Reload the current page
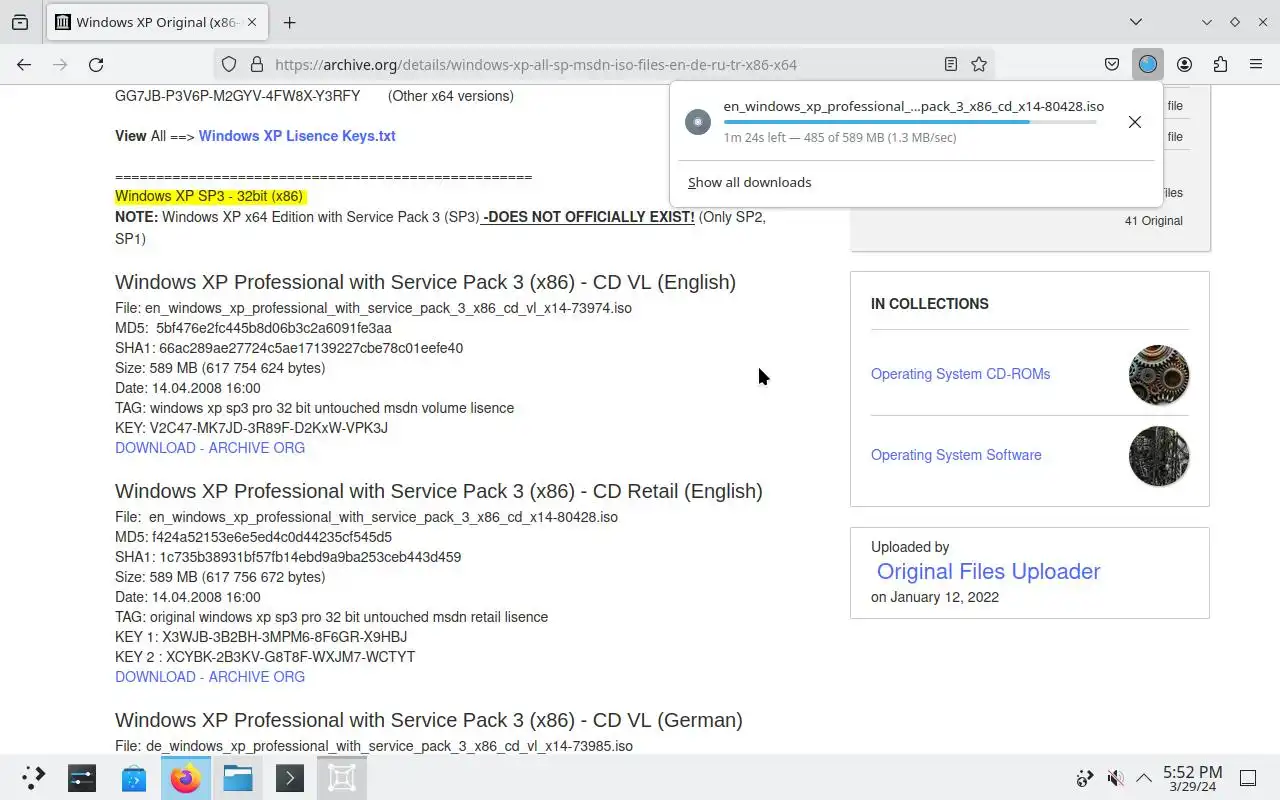1280x800 pixels. [x=96, y=64]
